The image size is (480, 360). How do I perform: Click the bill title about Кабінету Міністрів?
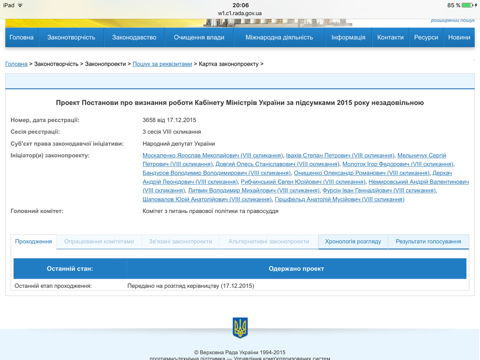pos(240,103)
